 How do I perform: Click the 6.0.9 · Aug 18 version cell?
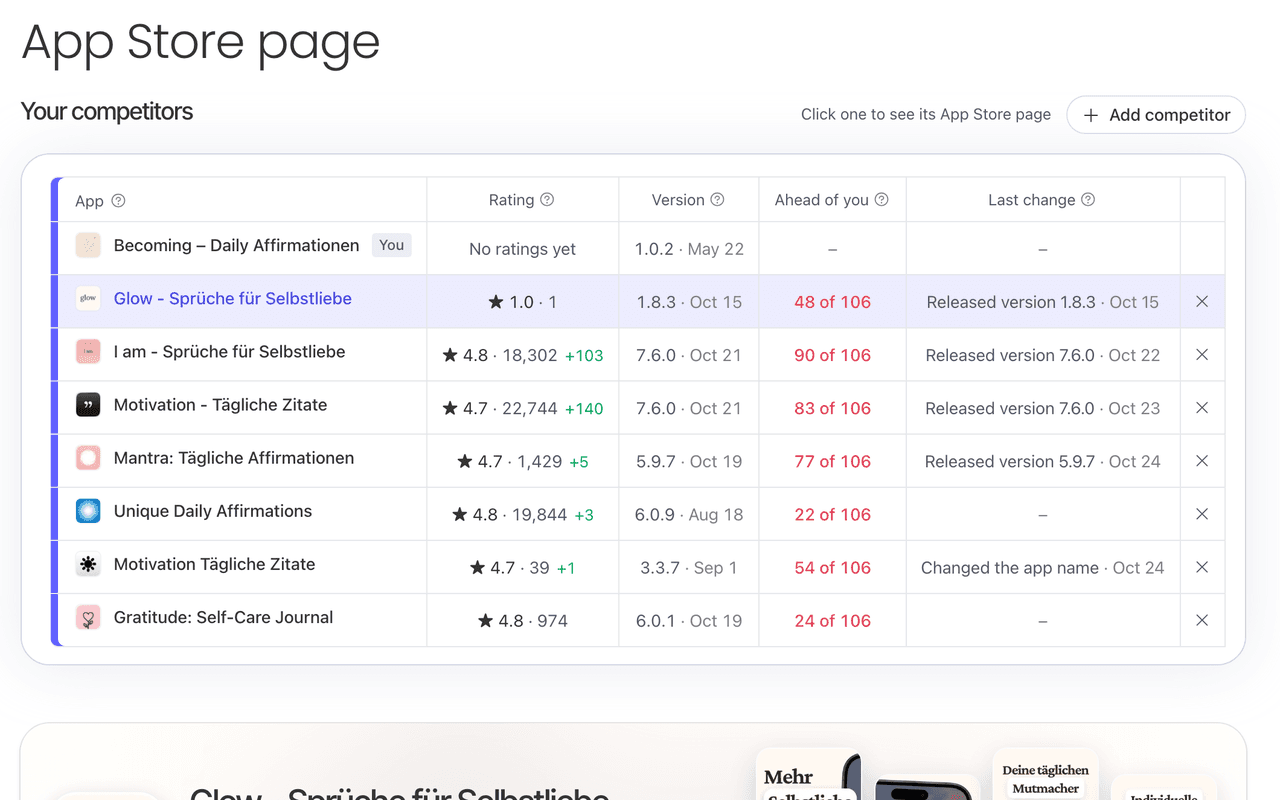[x=689, y=514]
